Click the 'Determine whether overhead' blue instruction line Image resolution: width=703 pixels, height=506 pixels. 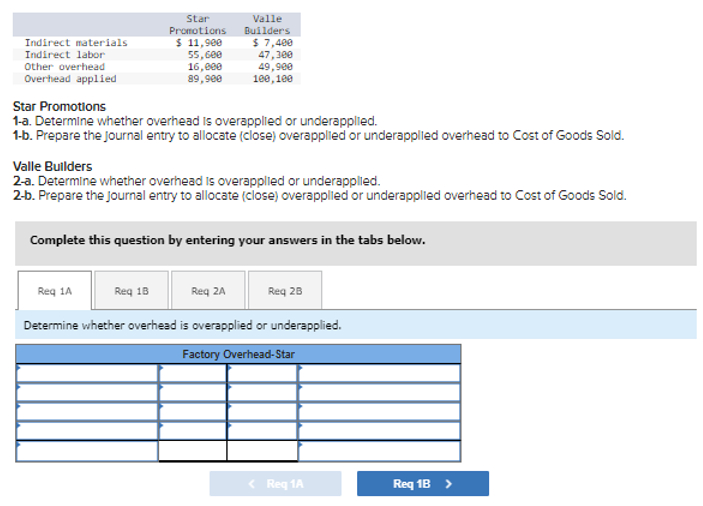click(356, 325)
